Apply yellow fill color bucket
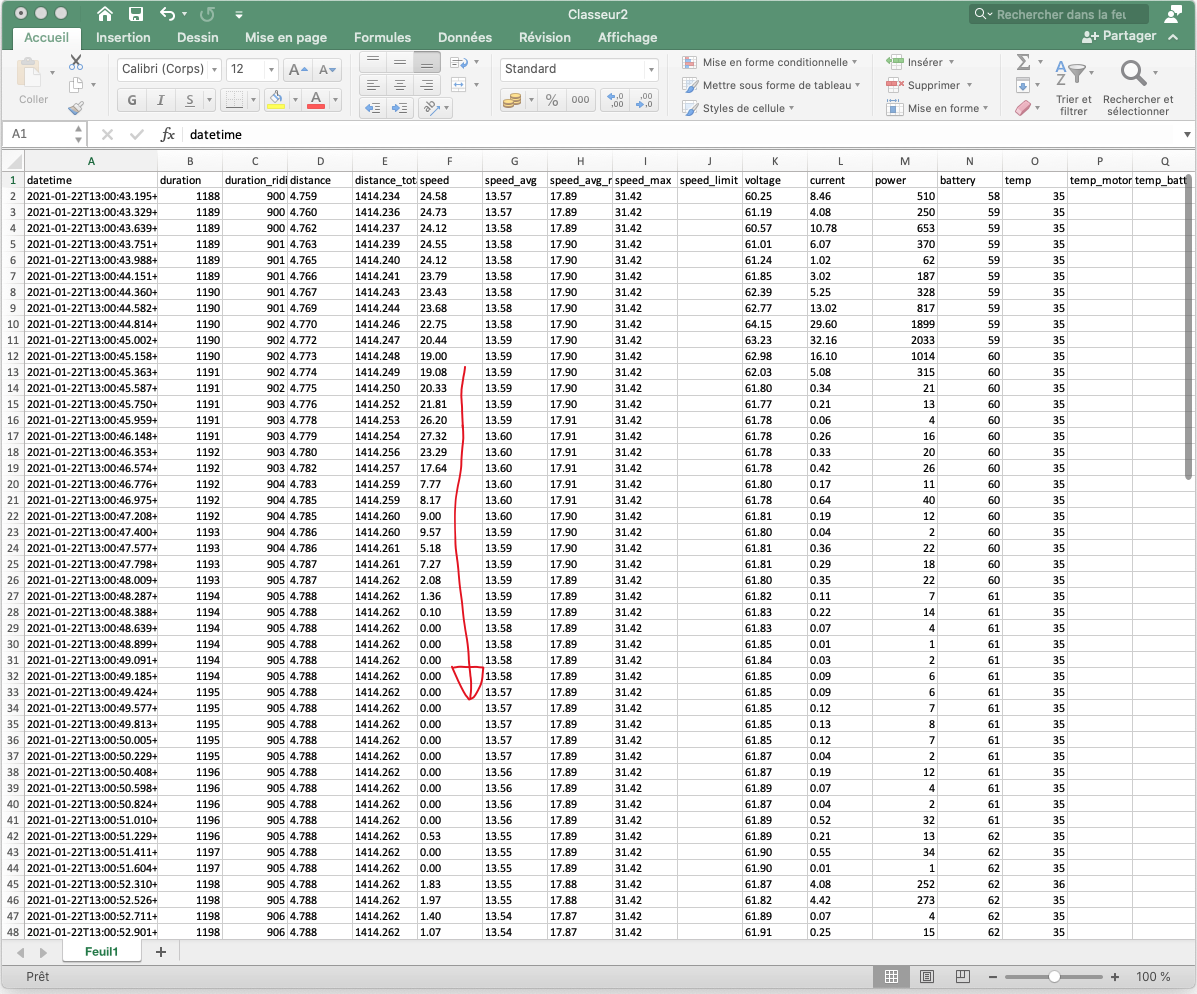This screenshot has width=1197, height=994. pyautogui.click(x=276, y=100)
